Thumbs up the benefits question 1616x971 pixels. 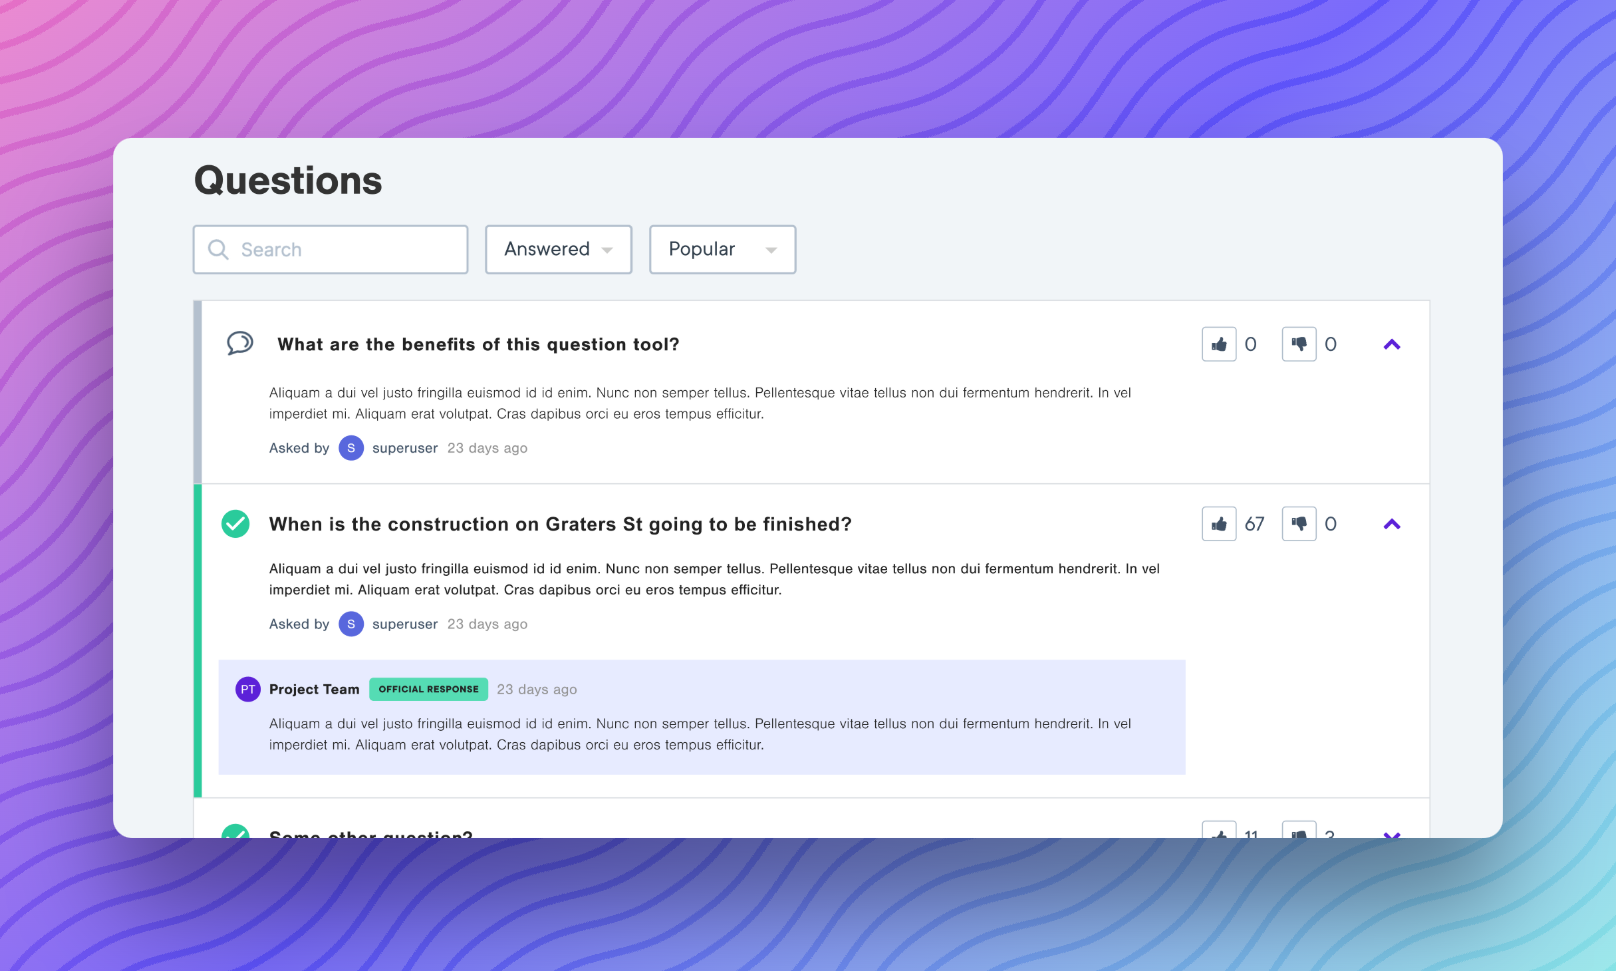click(x=1219, y=344)
